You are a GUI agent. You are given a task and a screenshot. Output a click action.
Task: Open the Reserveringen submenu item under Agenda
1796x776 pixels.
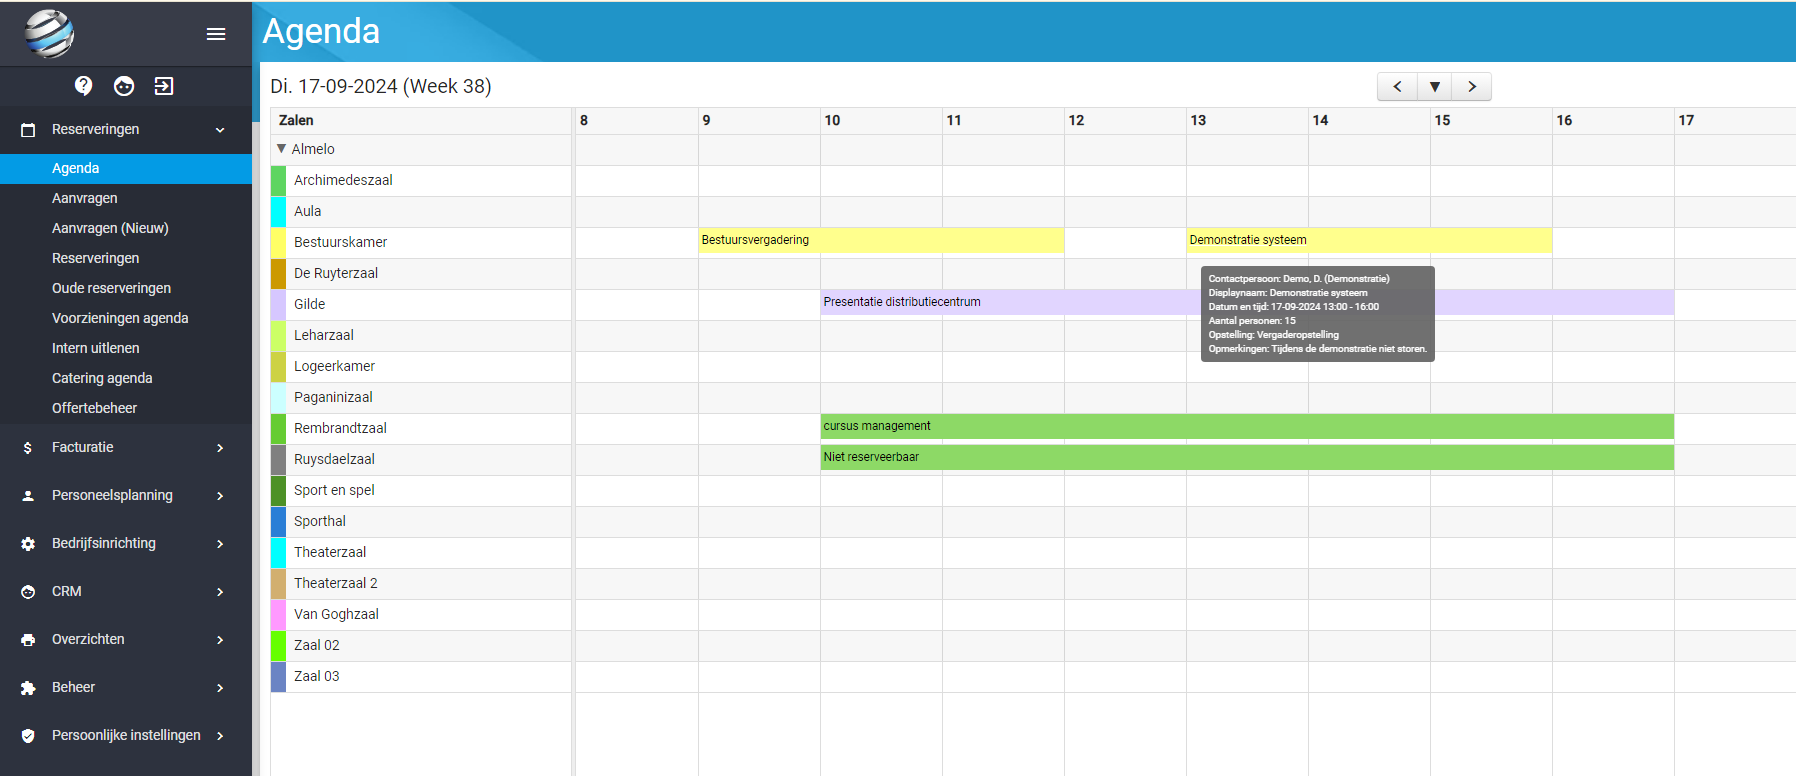click(x=126, y=258)
